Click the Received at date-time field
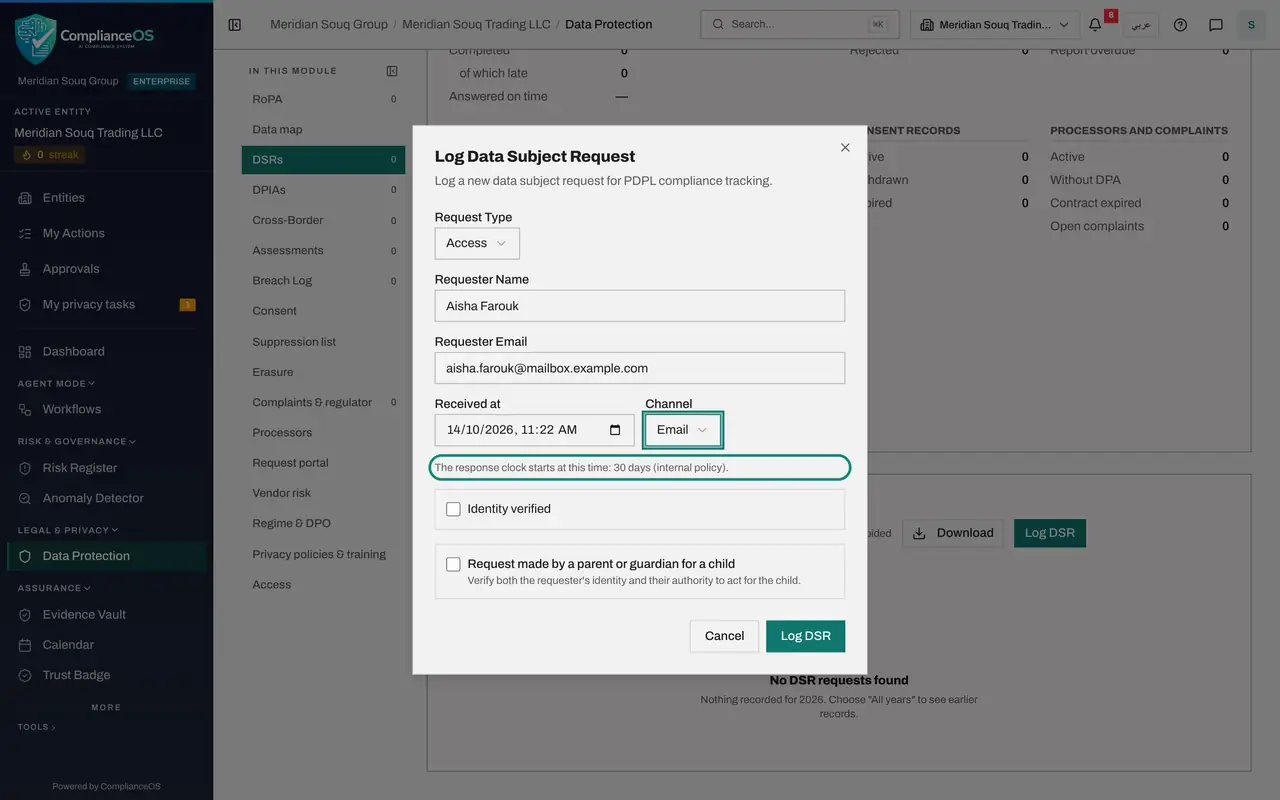 pyautogui.click(x=534, y=430)
